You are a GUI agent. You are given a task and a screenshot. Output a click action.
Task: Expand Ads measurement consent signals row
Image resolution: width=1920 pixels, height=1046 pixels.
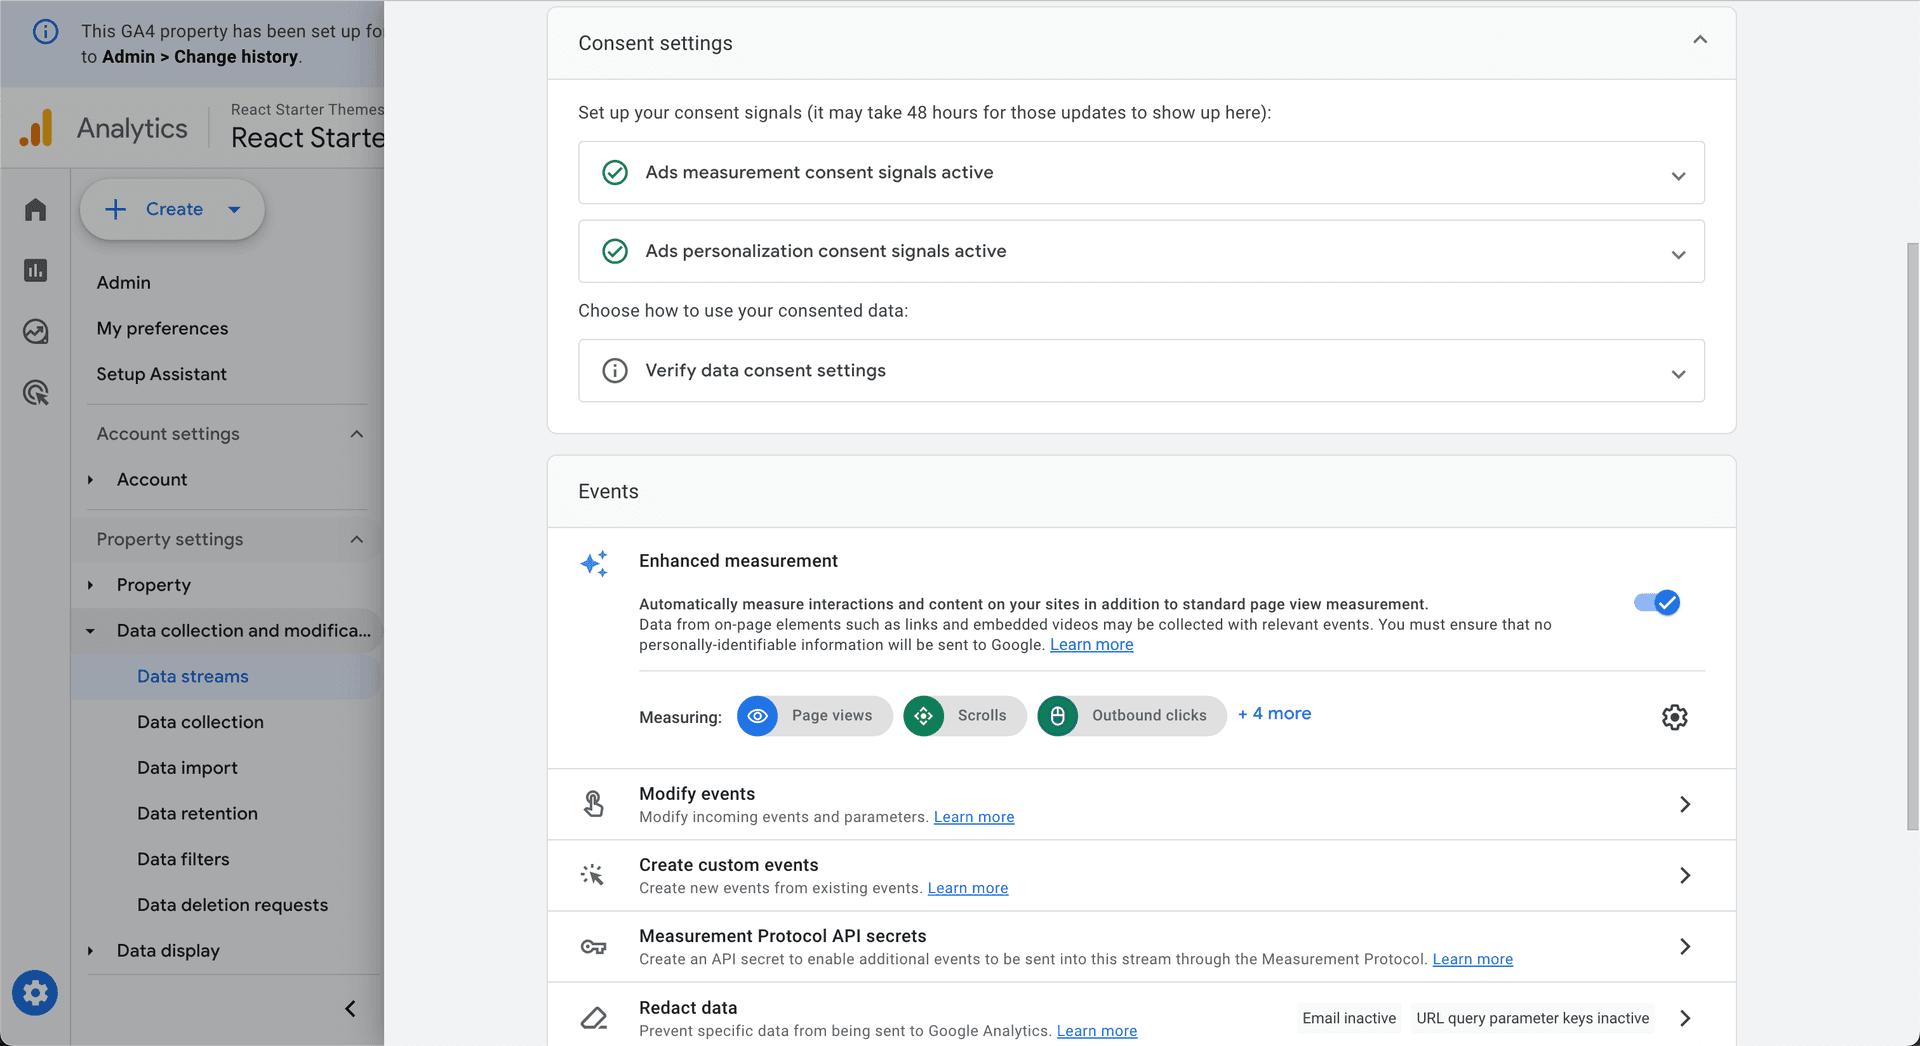tap(1678, 175)
